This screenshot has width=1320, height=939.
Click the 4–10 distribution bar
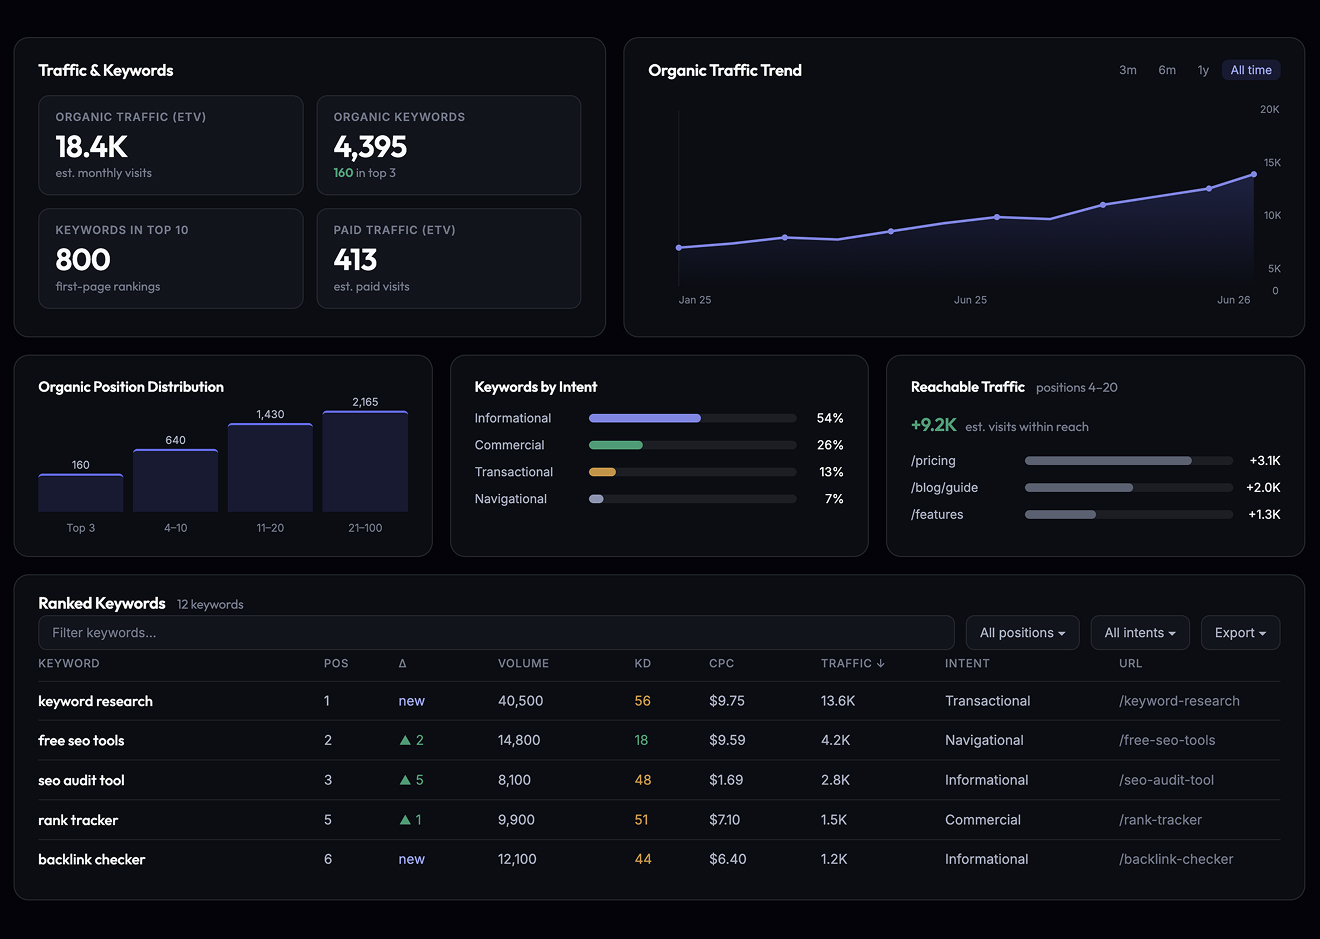(175, 481)
